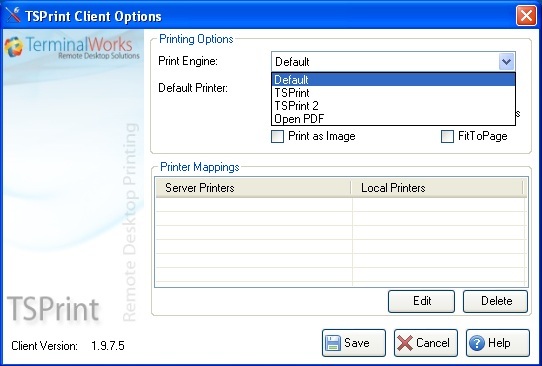This screenshot has width=542, height=366.
Task: Enable Print as Image checkbox
Action: point(277,136)
